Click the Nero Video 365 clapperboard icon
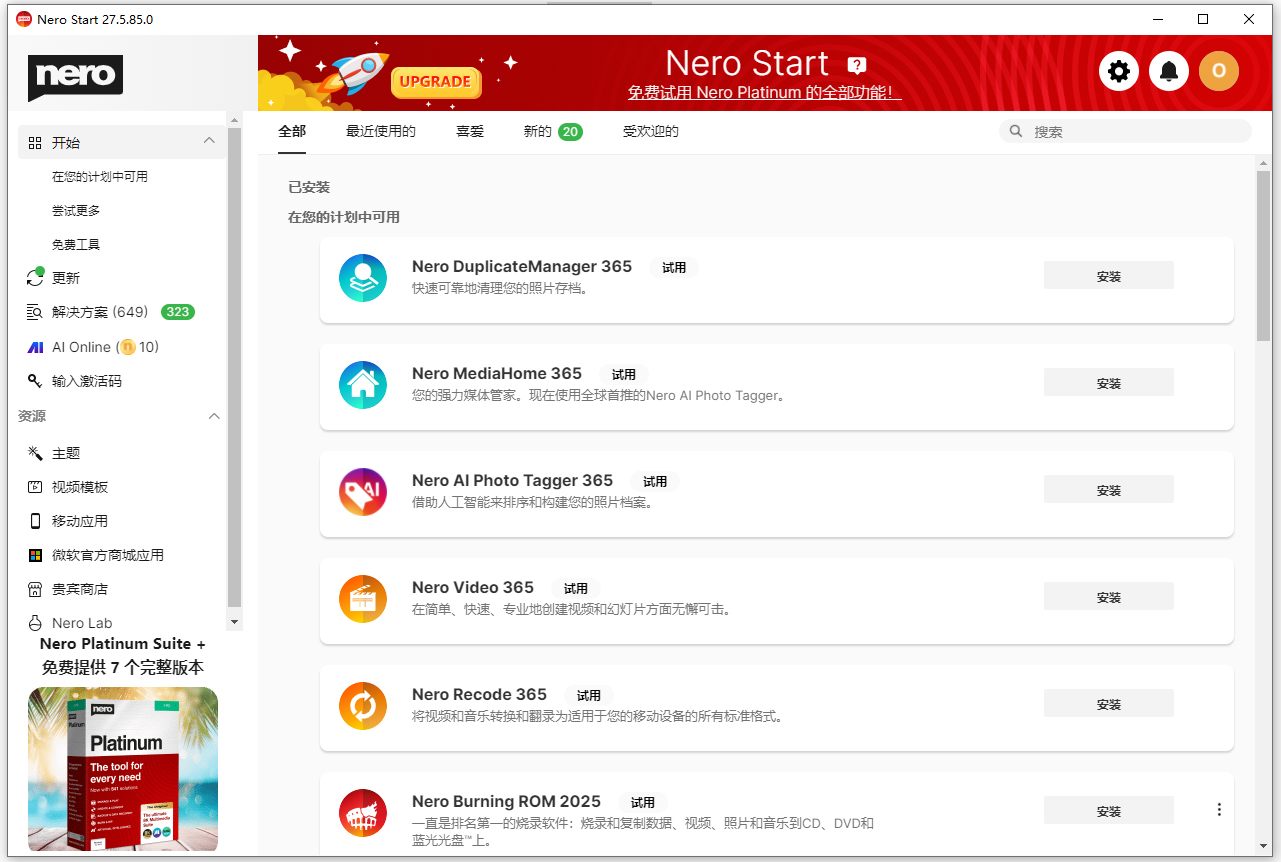Viewport: 1281px width, 862px height. pyautogui.click(x=362, y=598)
